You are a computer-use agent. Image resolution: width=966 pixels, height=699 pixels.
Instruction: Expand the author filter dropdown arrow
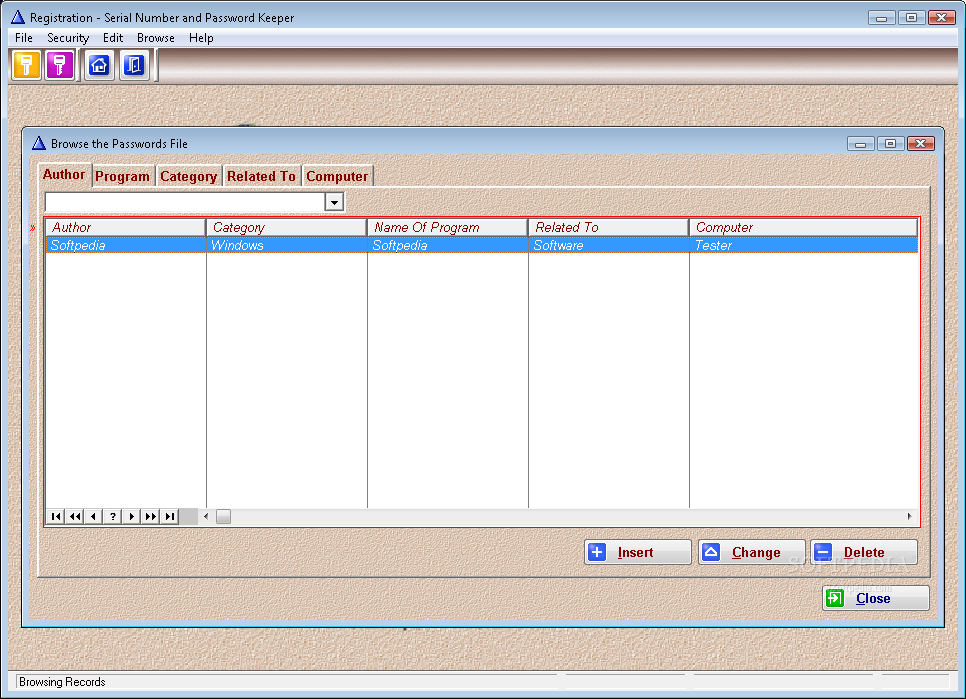click(334, 202)
